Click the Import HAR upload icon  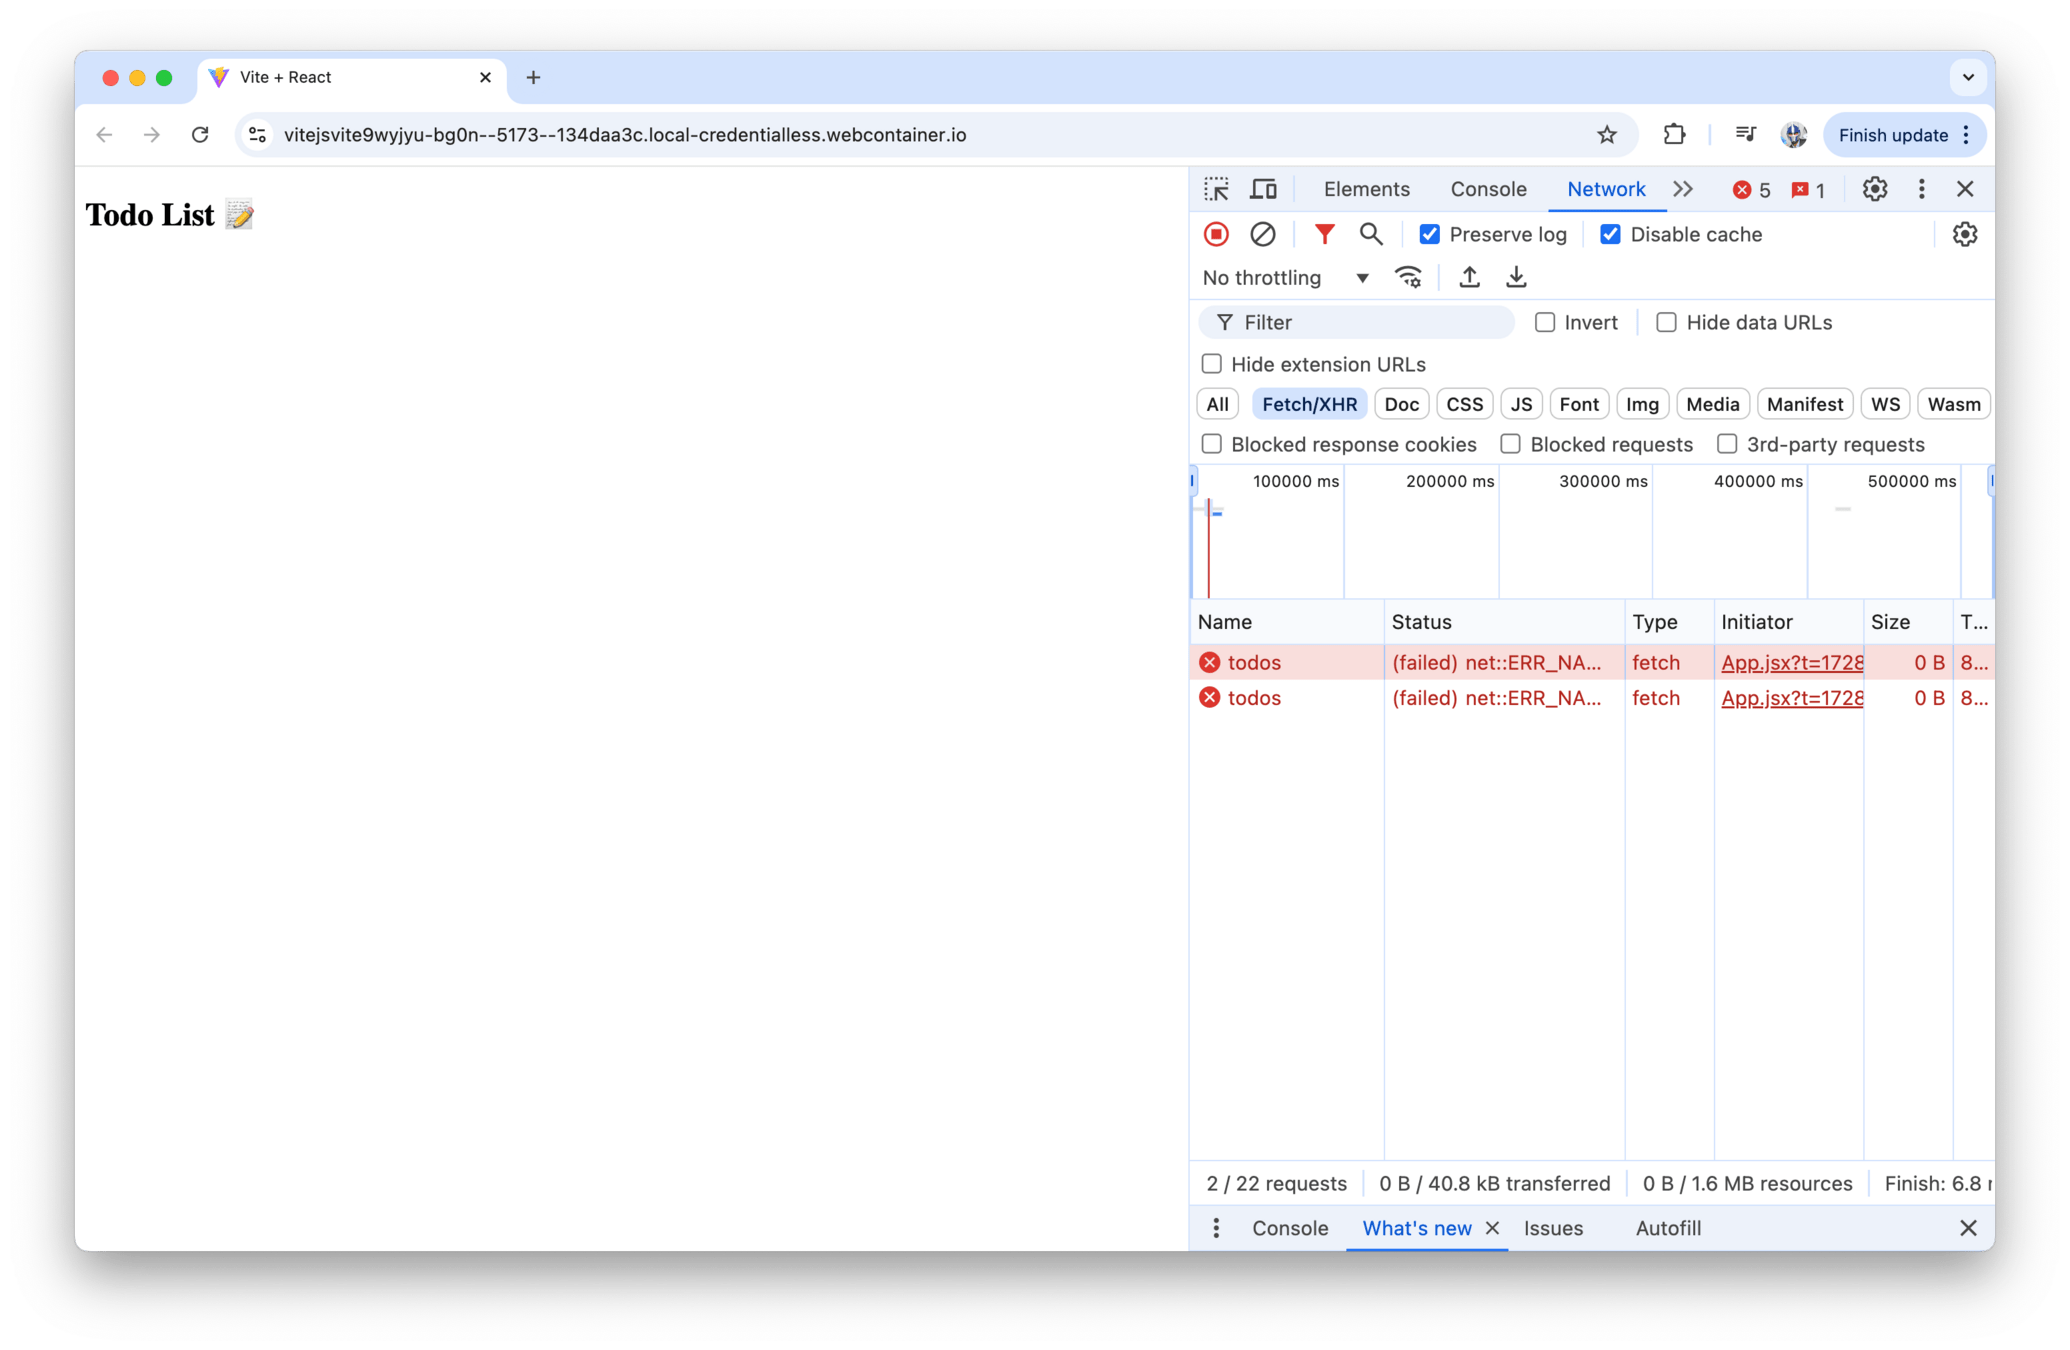[x=1469, y=277]
